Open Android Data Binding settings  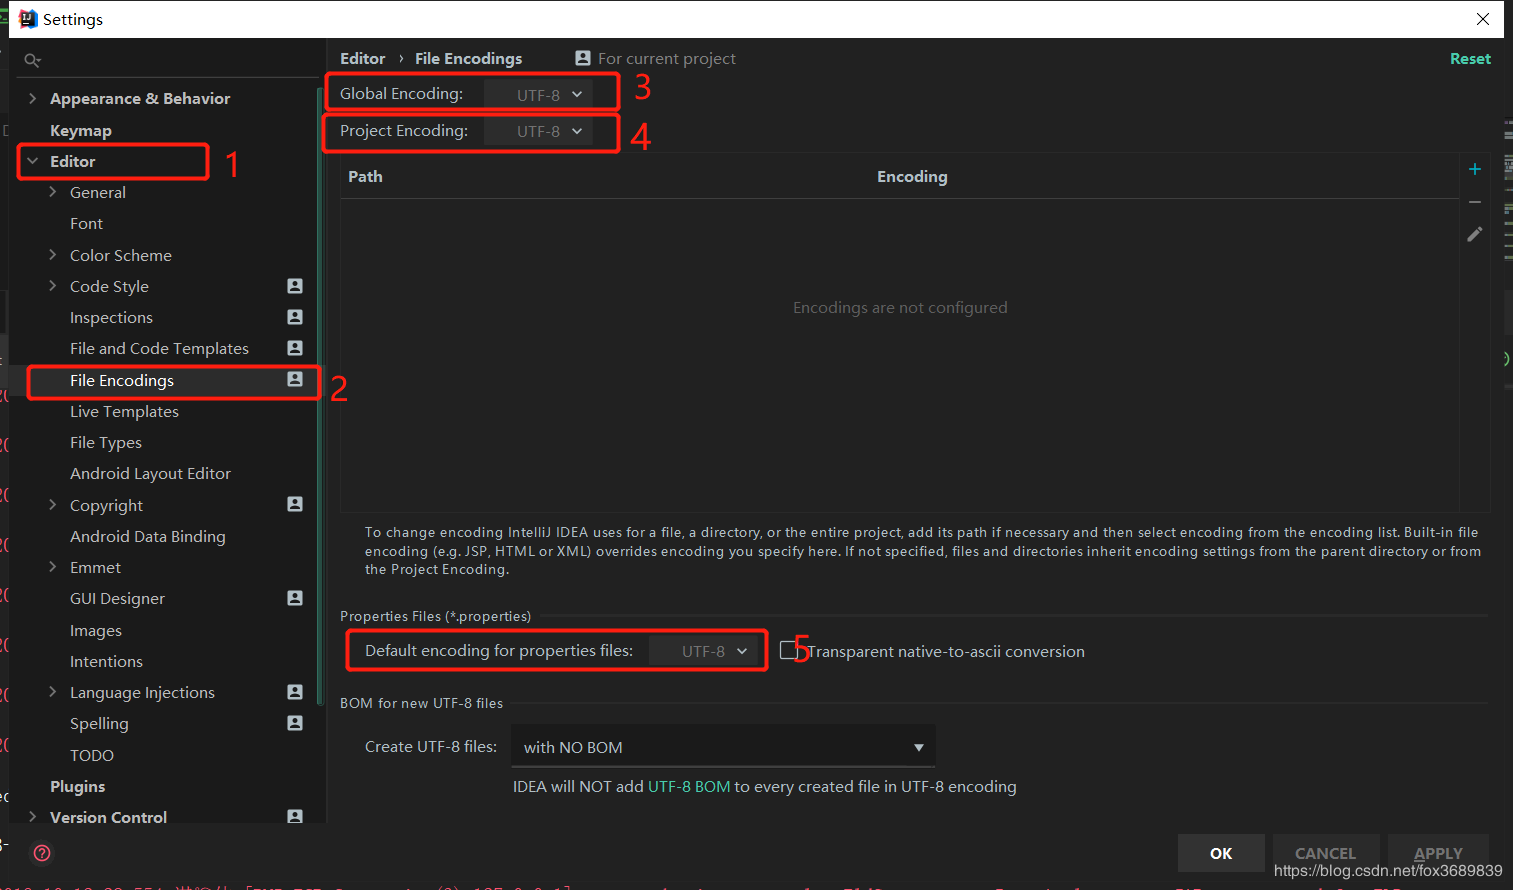click(148, 536)
